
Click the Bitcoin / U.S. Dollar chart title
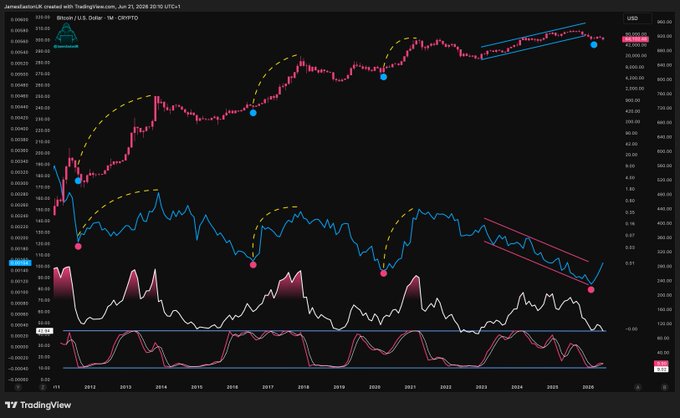coord(97,18)
